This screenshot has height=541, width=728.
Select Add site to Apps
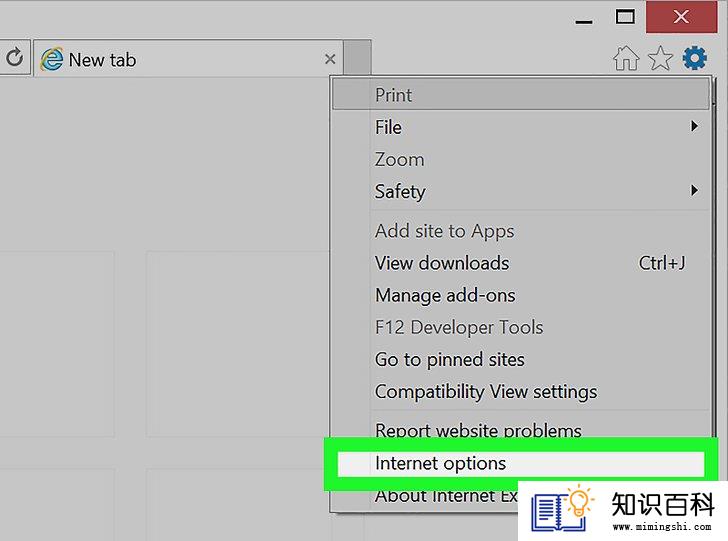coord(521,231)
